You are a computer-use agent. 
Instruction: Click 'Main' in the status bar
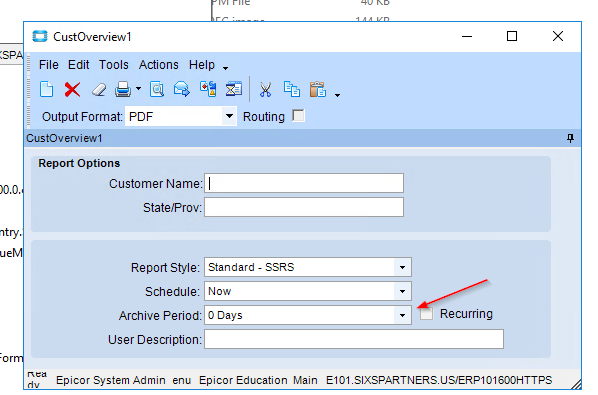pyautogui.click(x=305, y=380)
